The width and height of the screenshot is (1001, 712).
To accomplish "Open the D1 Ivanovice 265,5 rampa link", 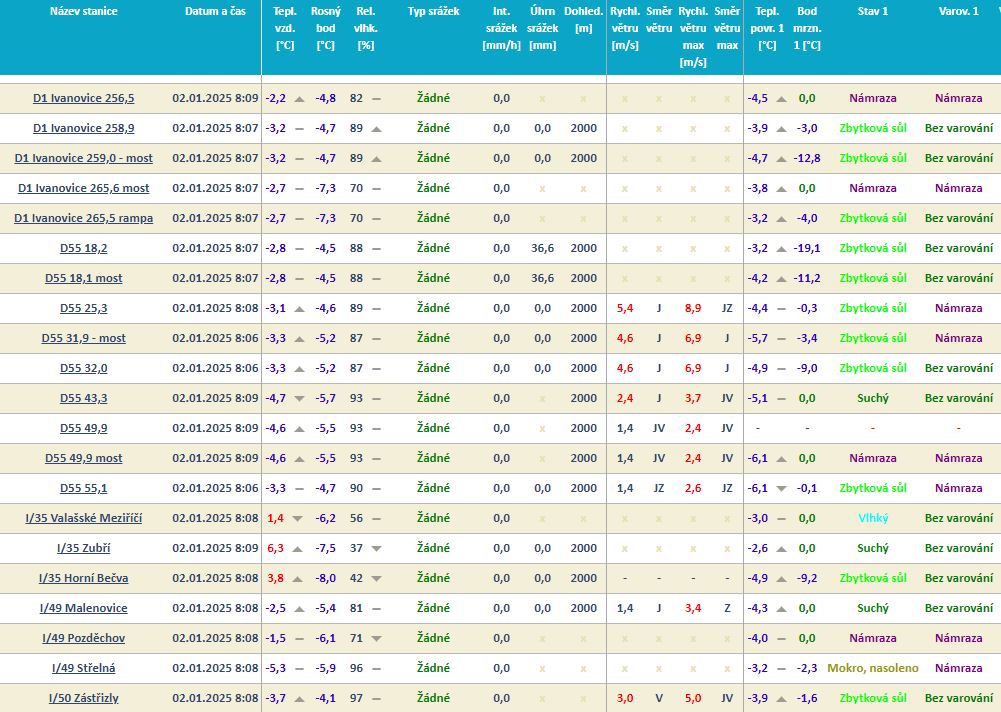I will click(x=83, y=218).
